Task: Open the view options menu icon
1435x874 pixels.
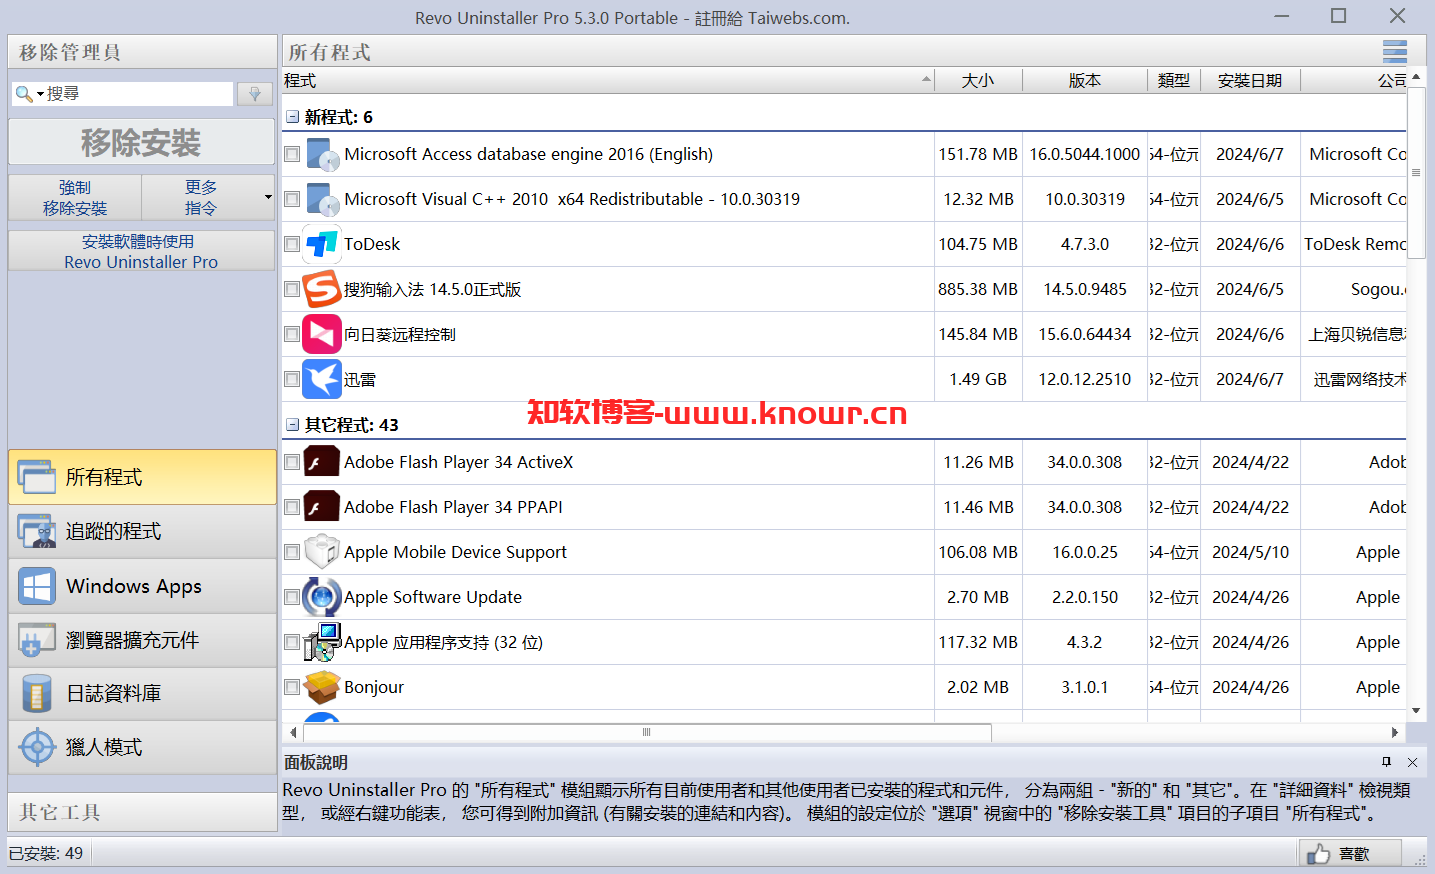Action: [1395, 52]
